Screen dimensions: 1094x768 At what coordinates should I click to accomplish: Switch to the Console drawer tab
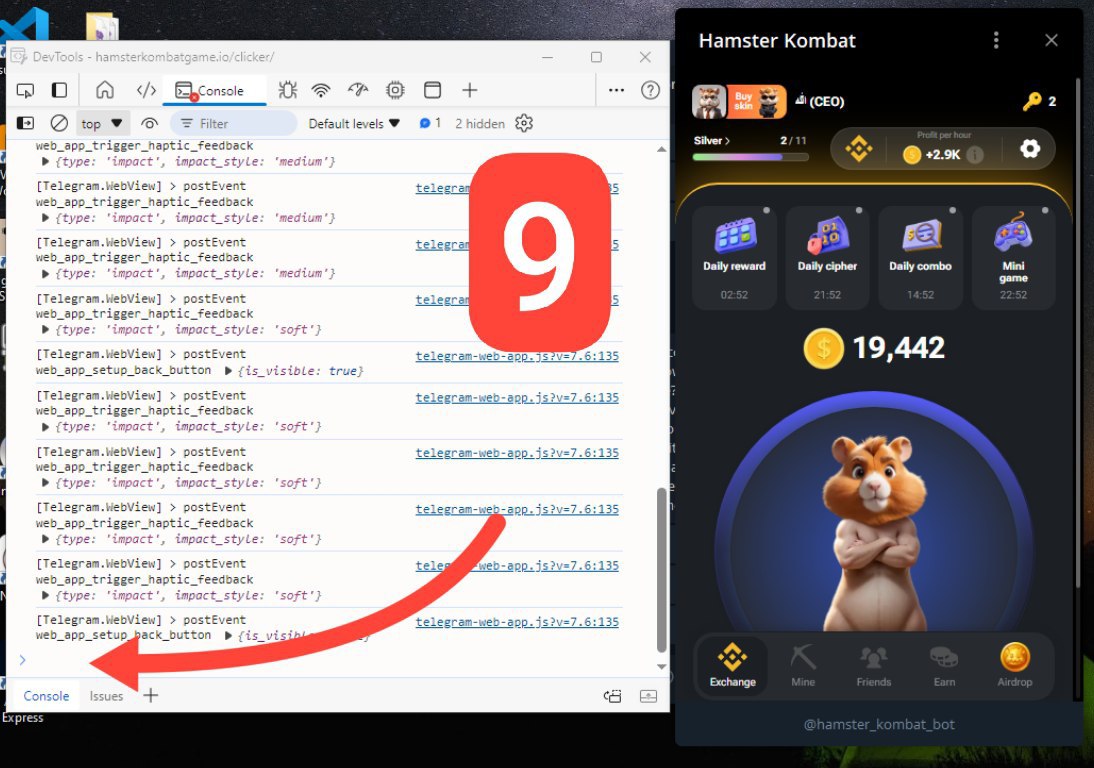[46, 696]
